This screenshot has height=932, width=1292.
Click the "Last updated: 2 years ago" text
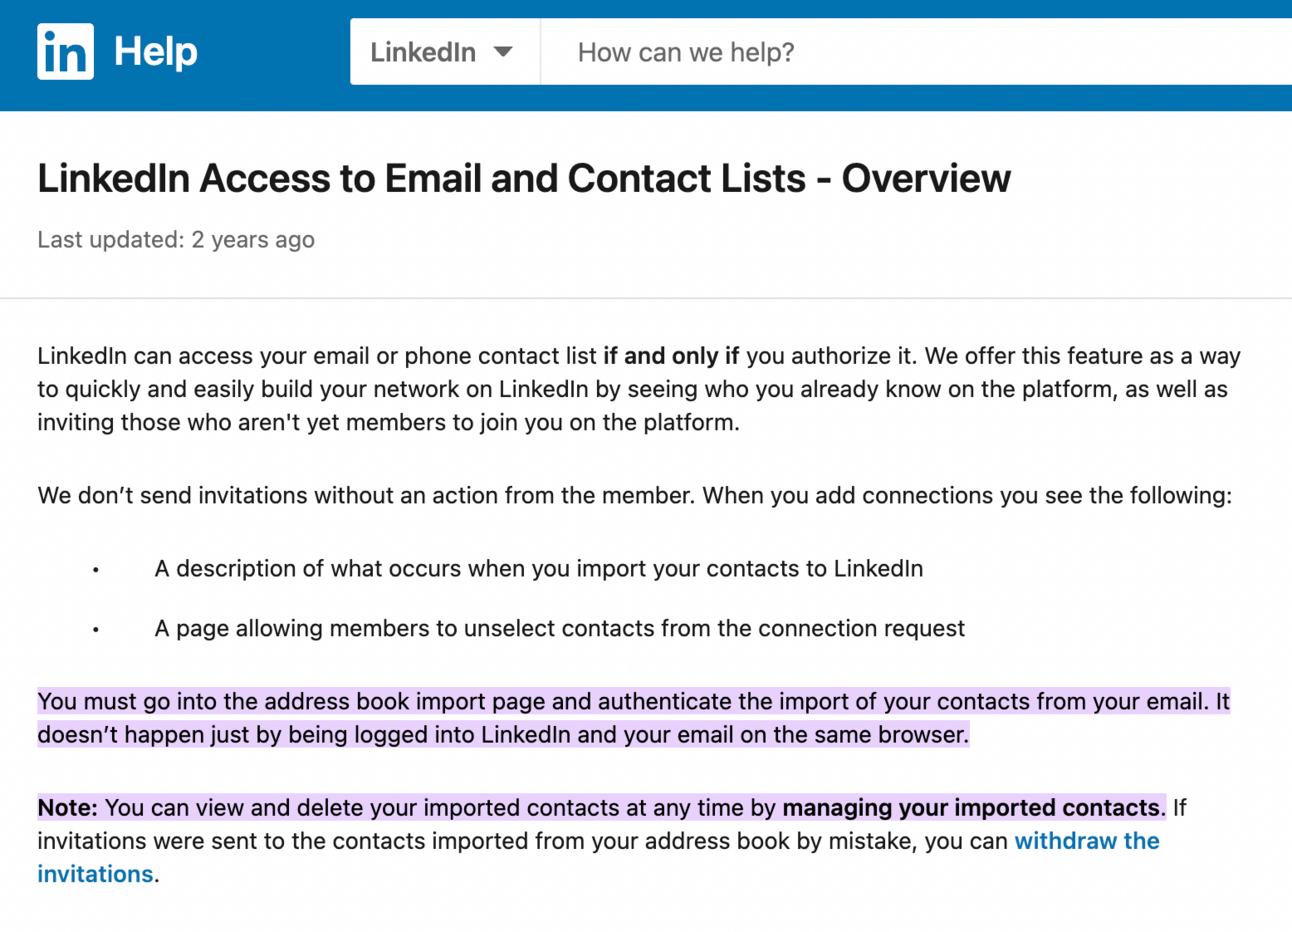176,240
